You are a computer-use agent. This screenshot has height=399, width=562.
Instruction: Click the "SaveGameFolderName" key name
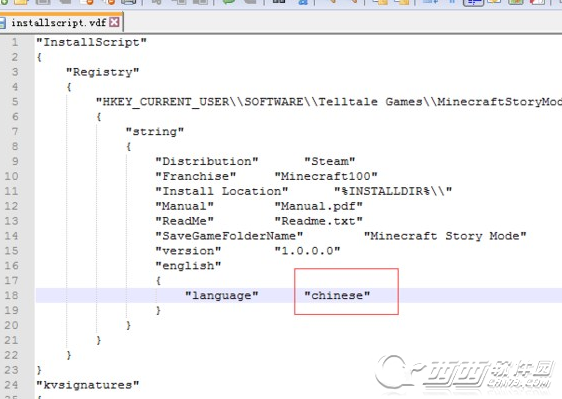click(x=229, y=236)
